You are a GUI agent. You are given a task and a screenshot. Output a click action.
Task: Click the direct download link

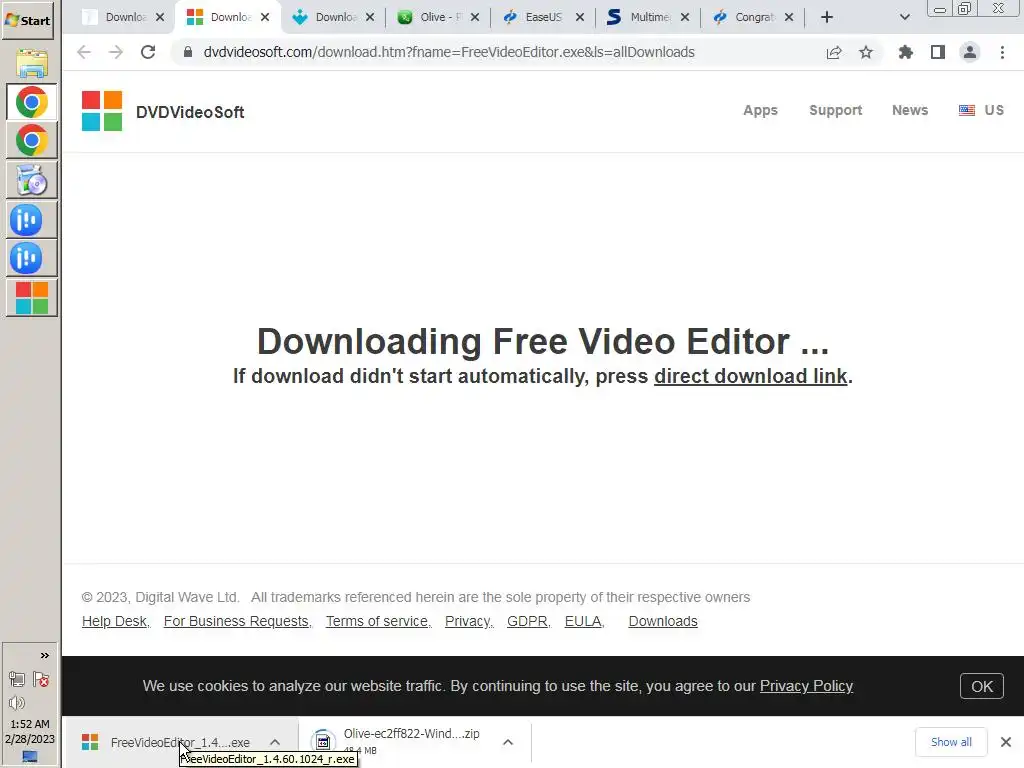750,376
